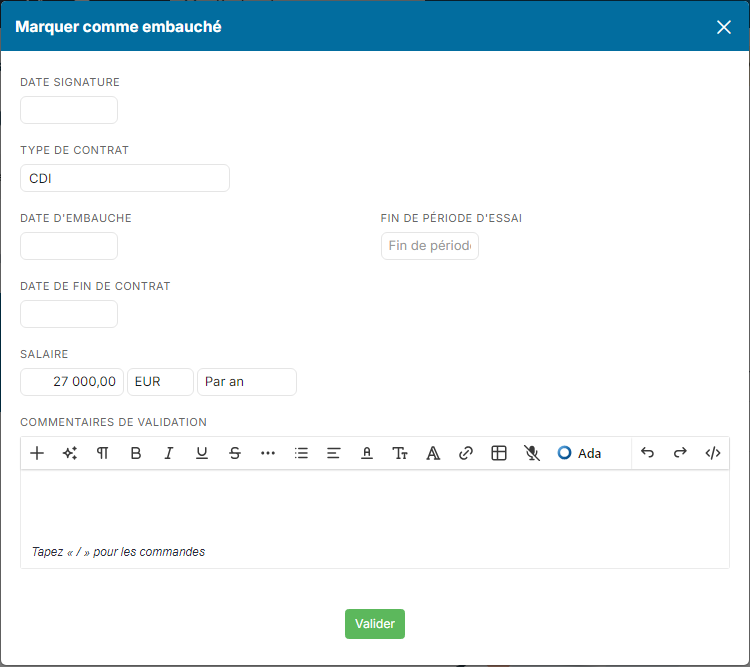Toggle italic formatting

pos(169,453)
